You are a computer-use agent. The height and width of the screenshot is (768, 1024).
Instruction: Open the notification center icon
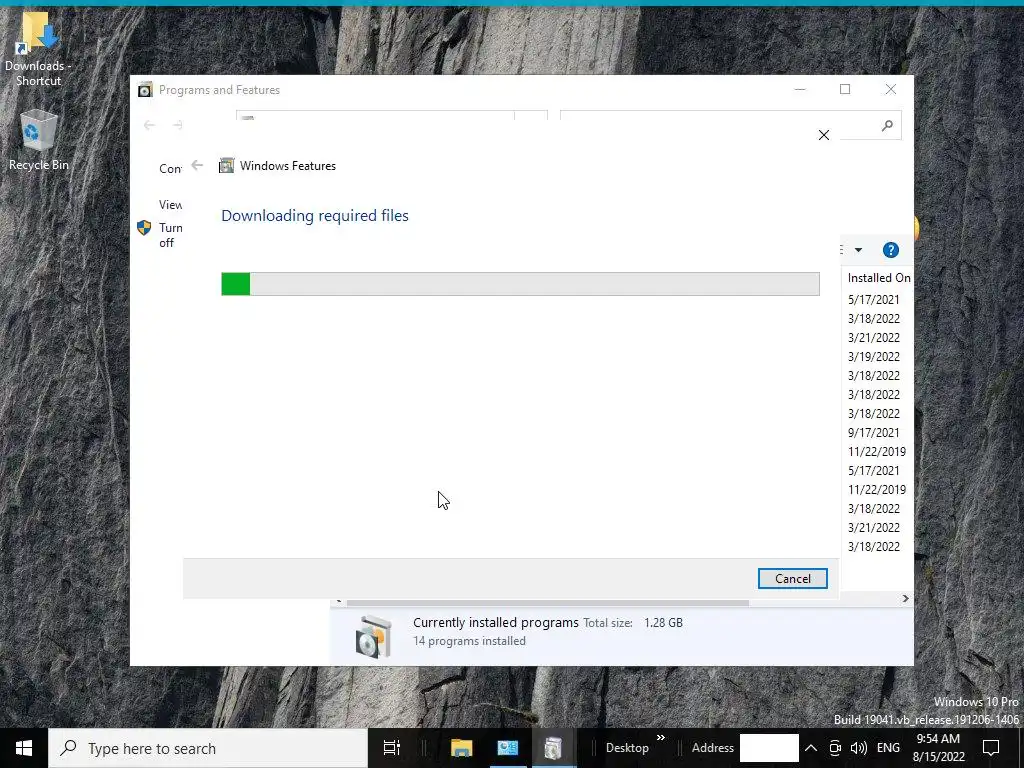point(991,748)
